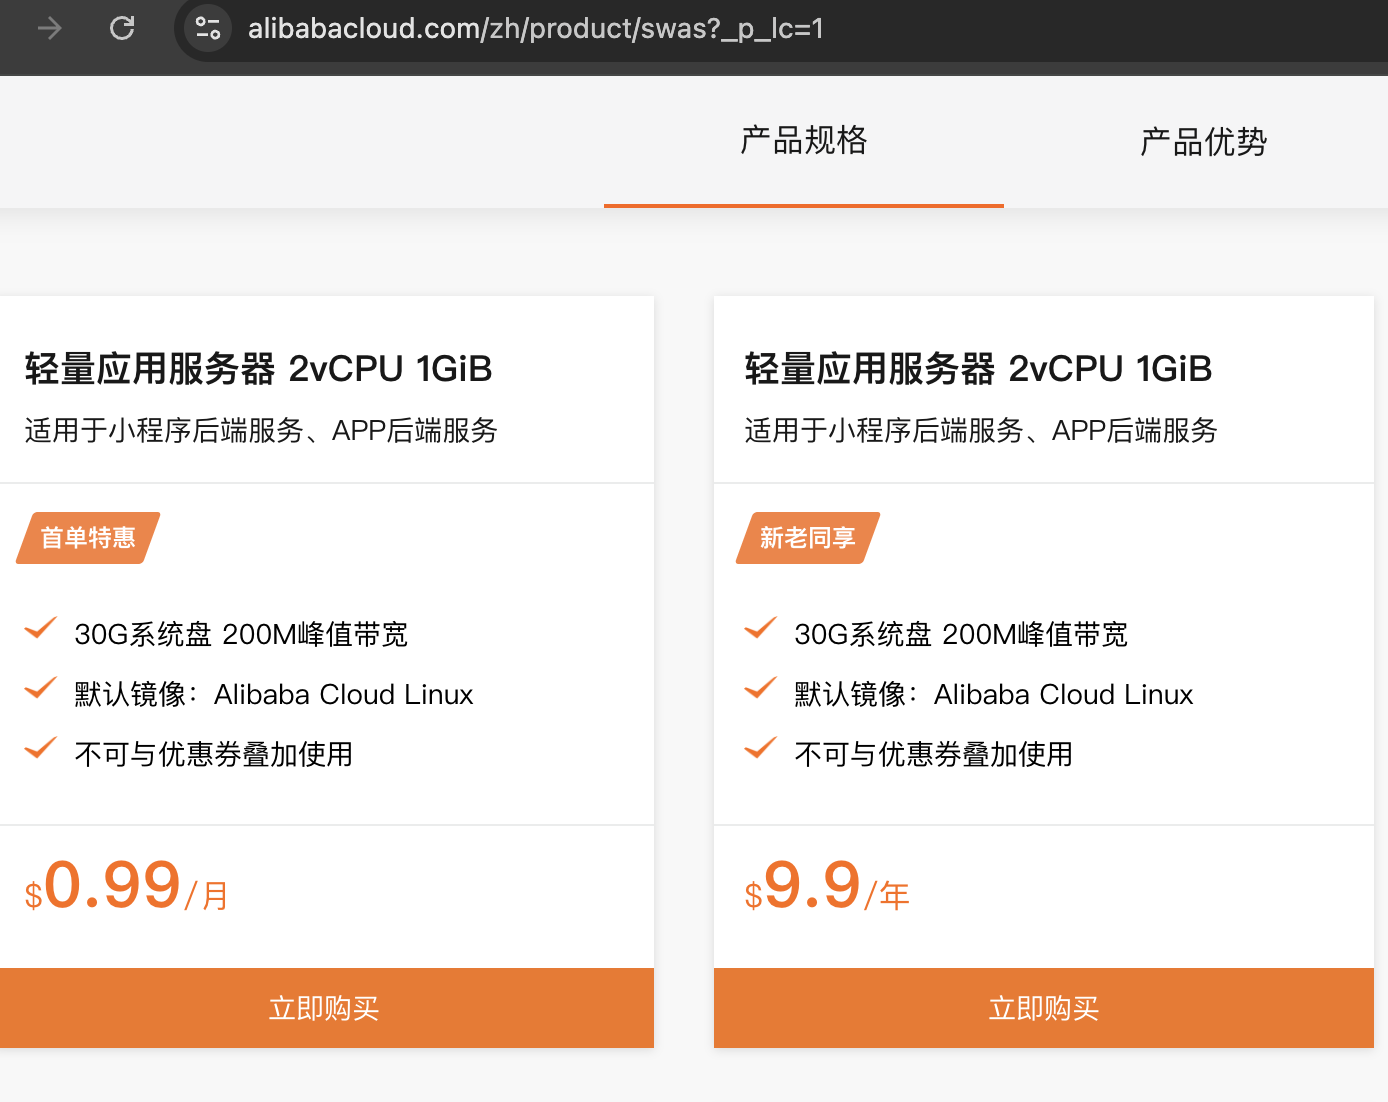Click 立即购买 for $9.9 yearly plan
This screenshot has width=1388, height=1102.
click(1044, 1008)
